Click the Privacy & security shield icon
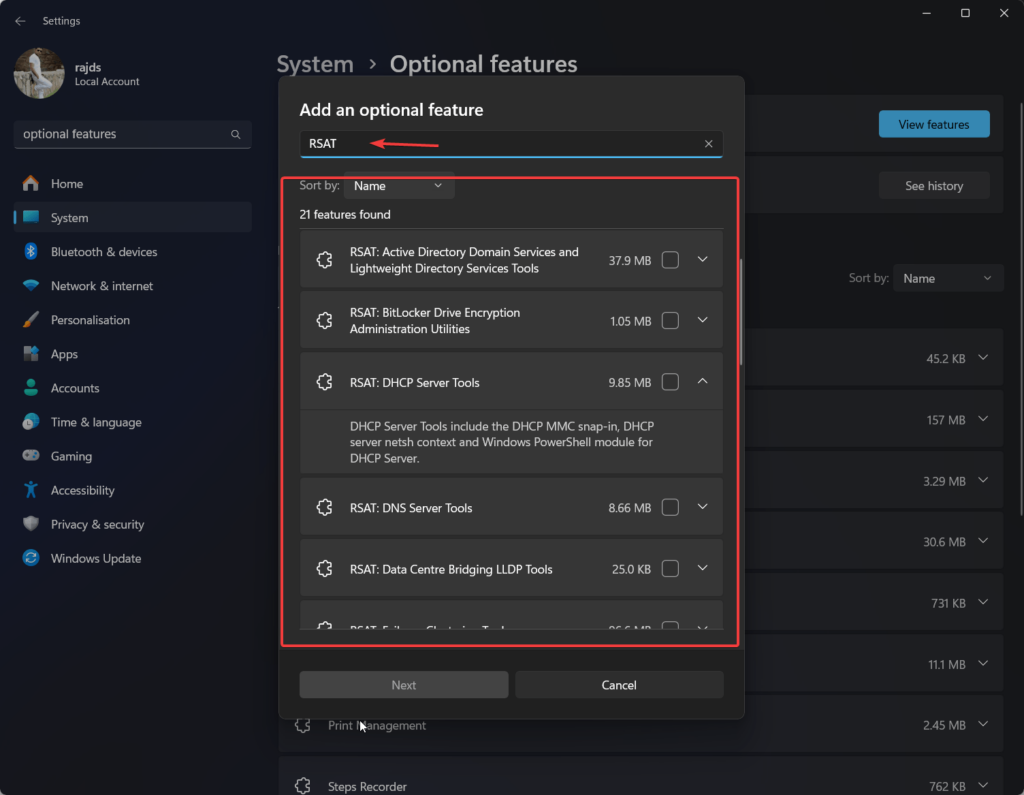This screenshot has width=1024, height=795. click(x=31, y=523)
